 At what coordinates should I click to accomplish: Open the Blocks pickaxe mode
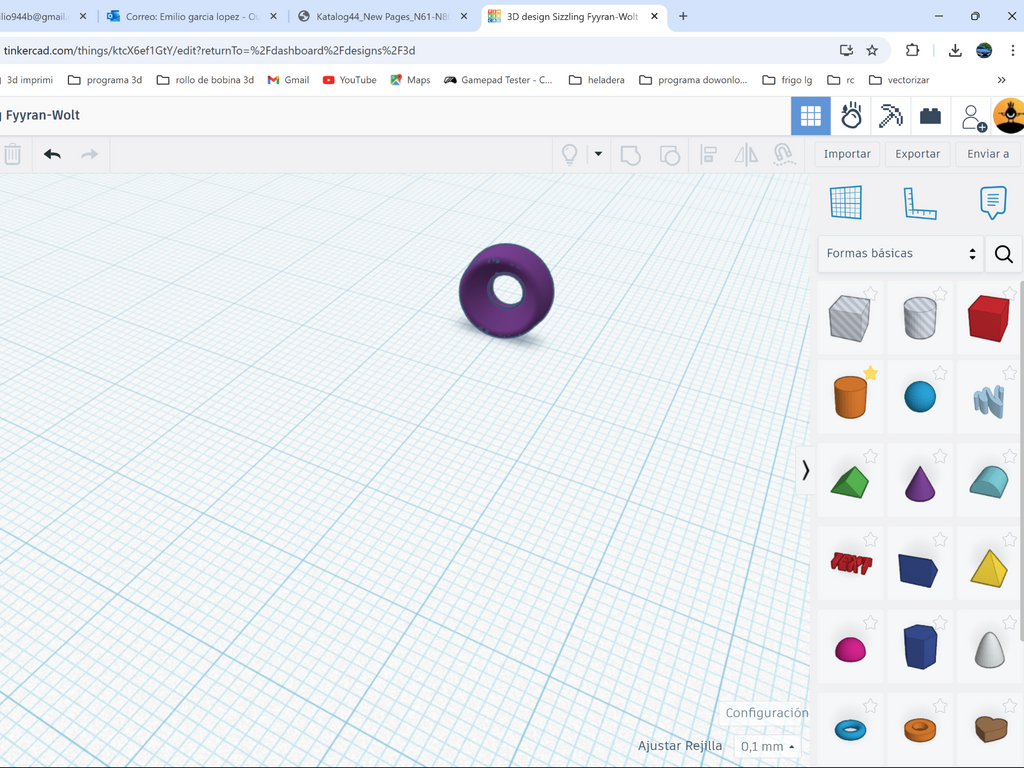click(890, 116)
